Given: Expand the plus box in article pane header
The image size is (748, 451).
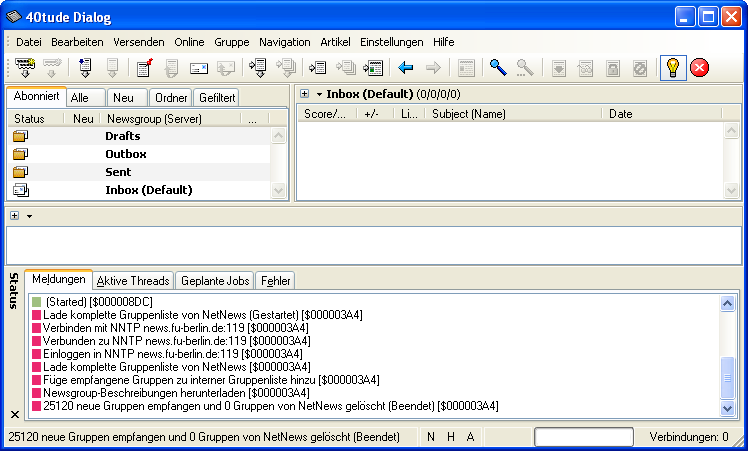Looking at the screenshot, I should click(15, 216).
